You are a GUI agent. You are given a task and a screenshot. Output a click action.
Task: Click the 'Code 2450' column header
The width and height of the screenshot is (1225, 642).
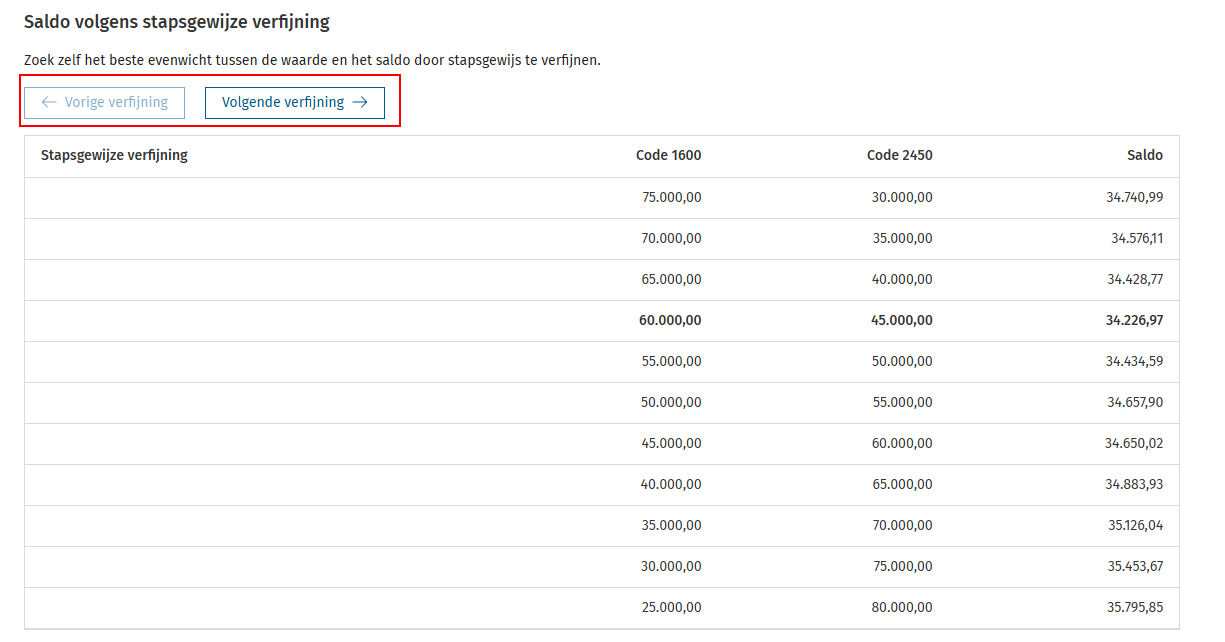click(899, 155)
